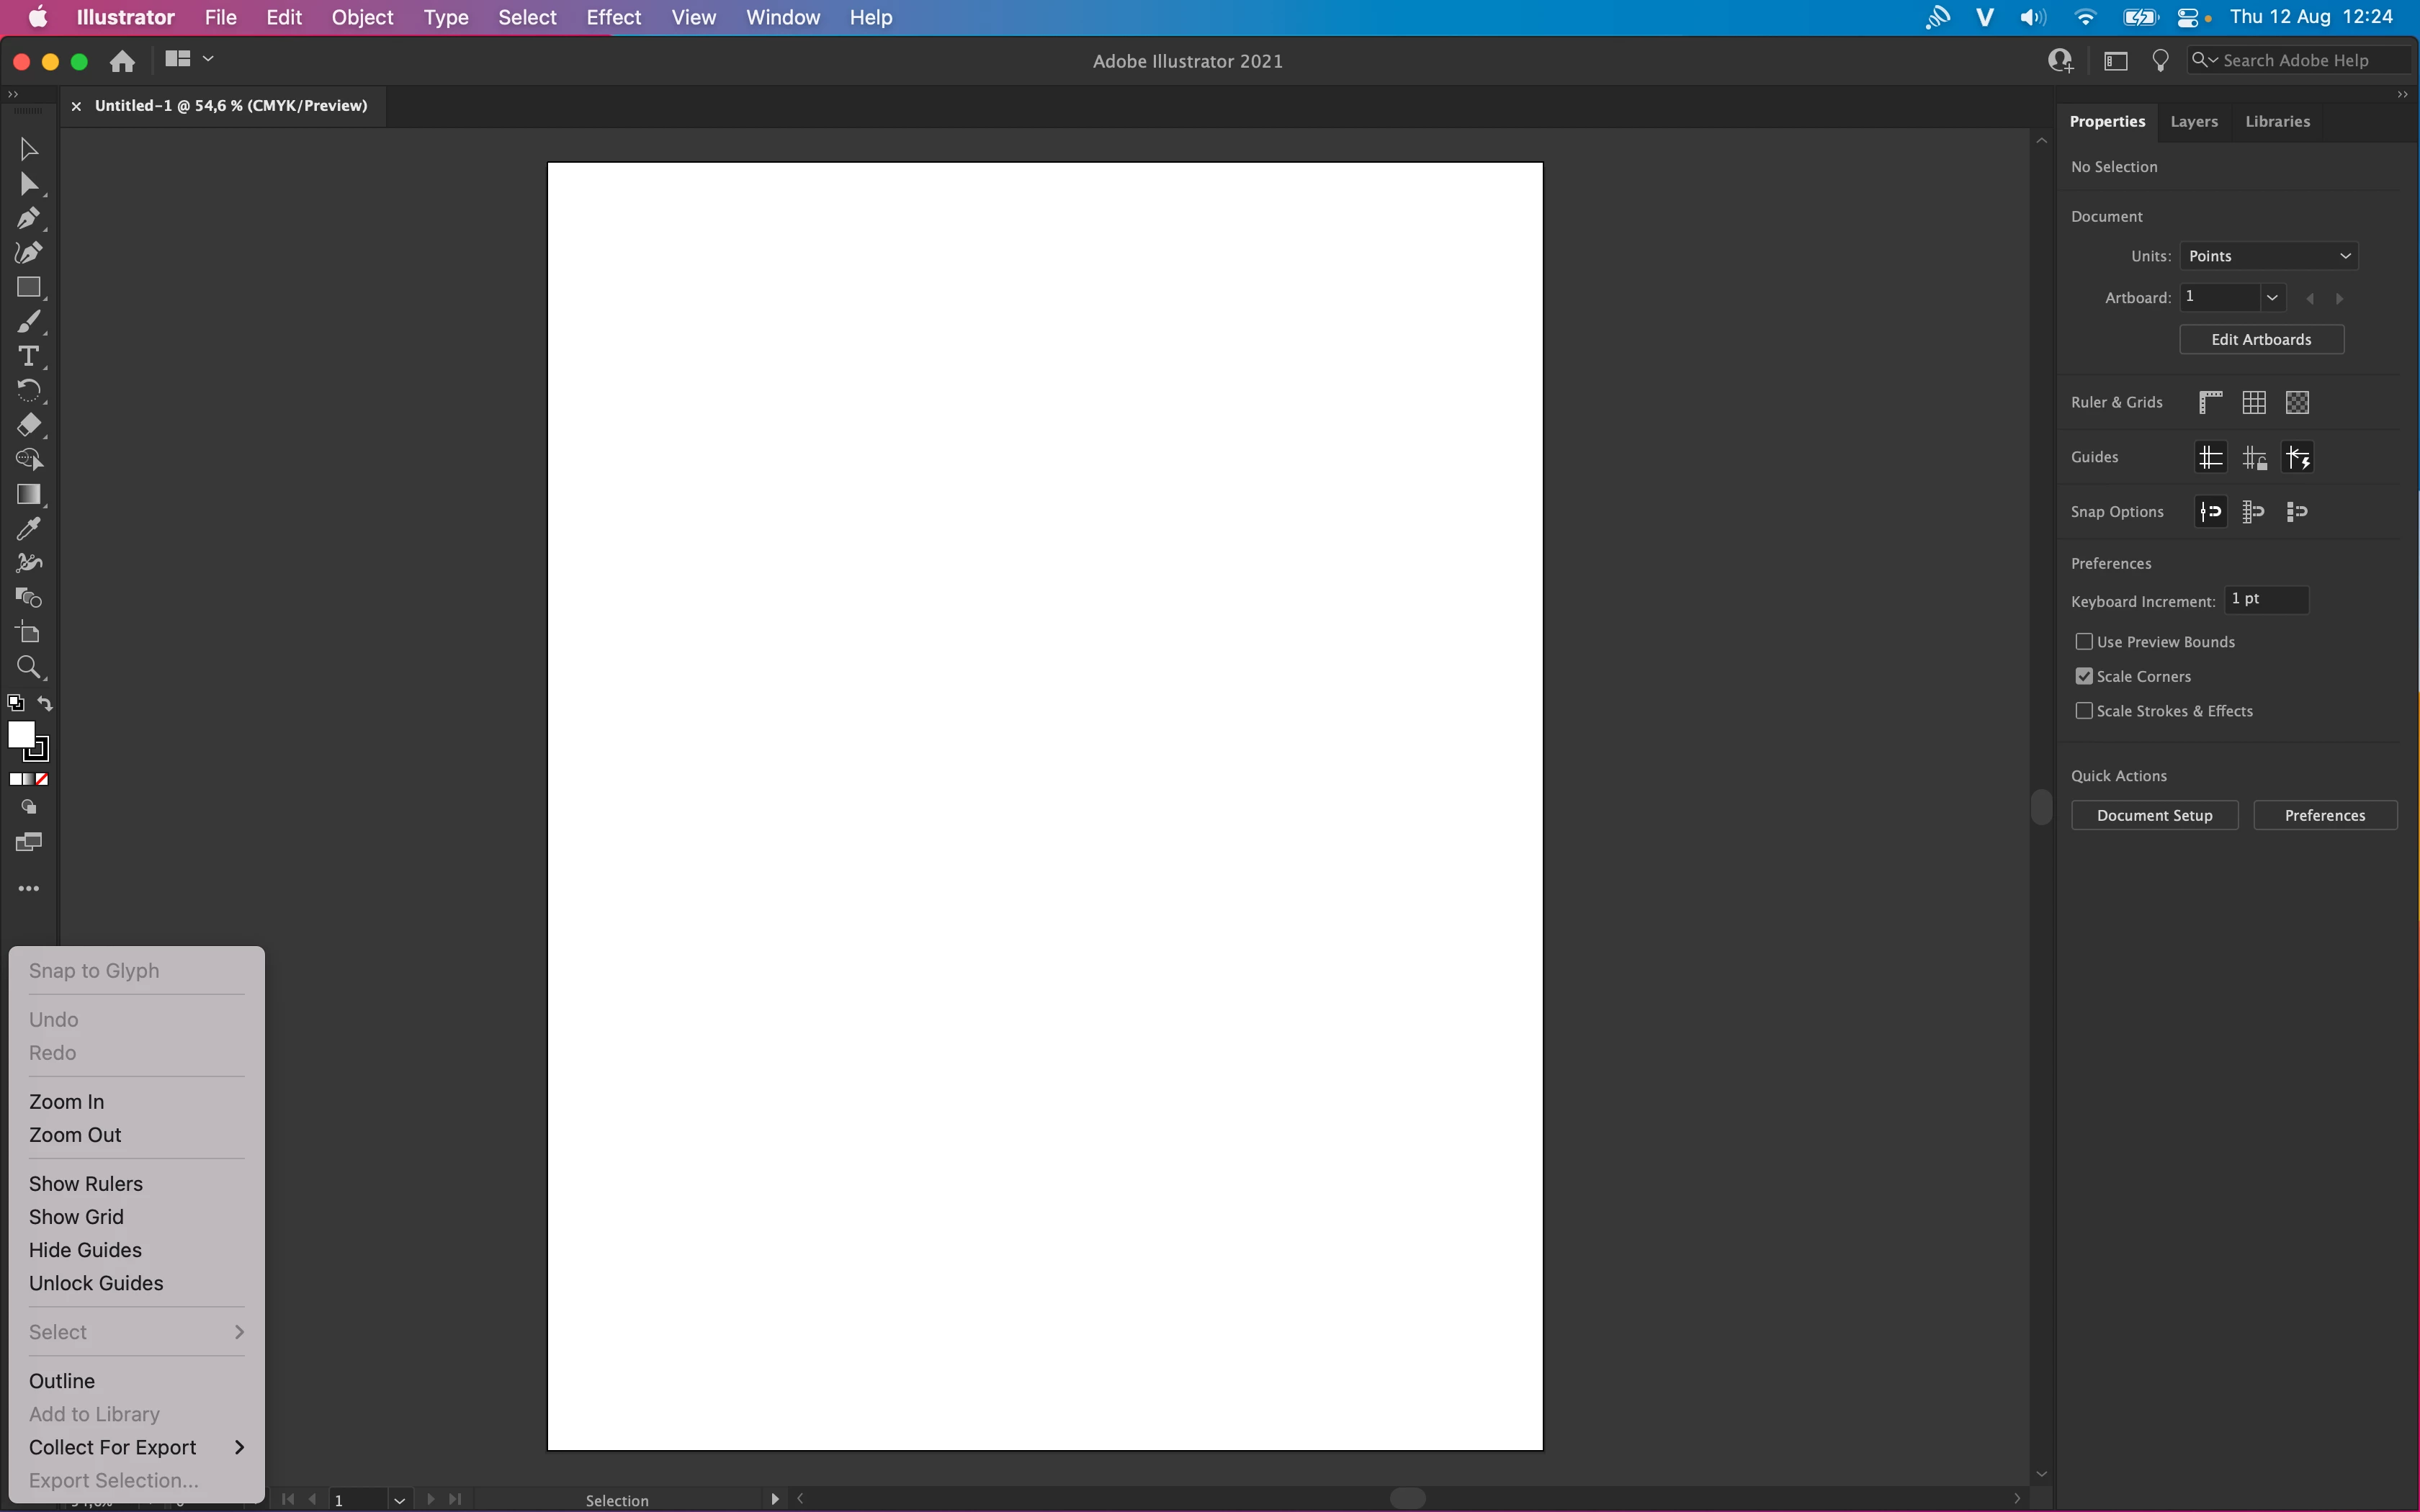Switch to the Layers tab
The height and width of the screenshot is (1512, 2420).
2194,121
